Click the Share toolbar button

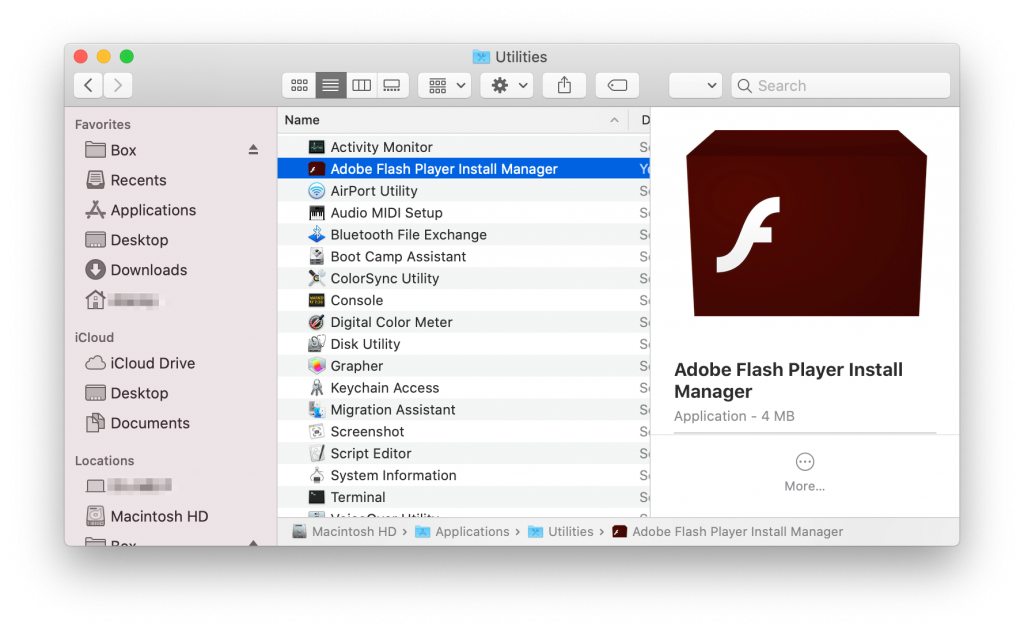tap(564, 86)
